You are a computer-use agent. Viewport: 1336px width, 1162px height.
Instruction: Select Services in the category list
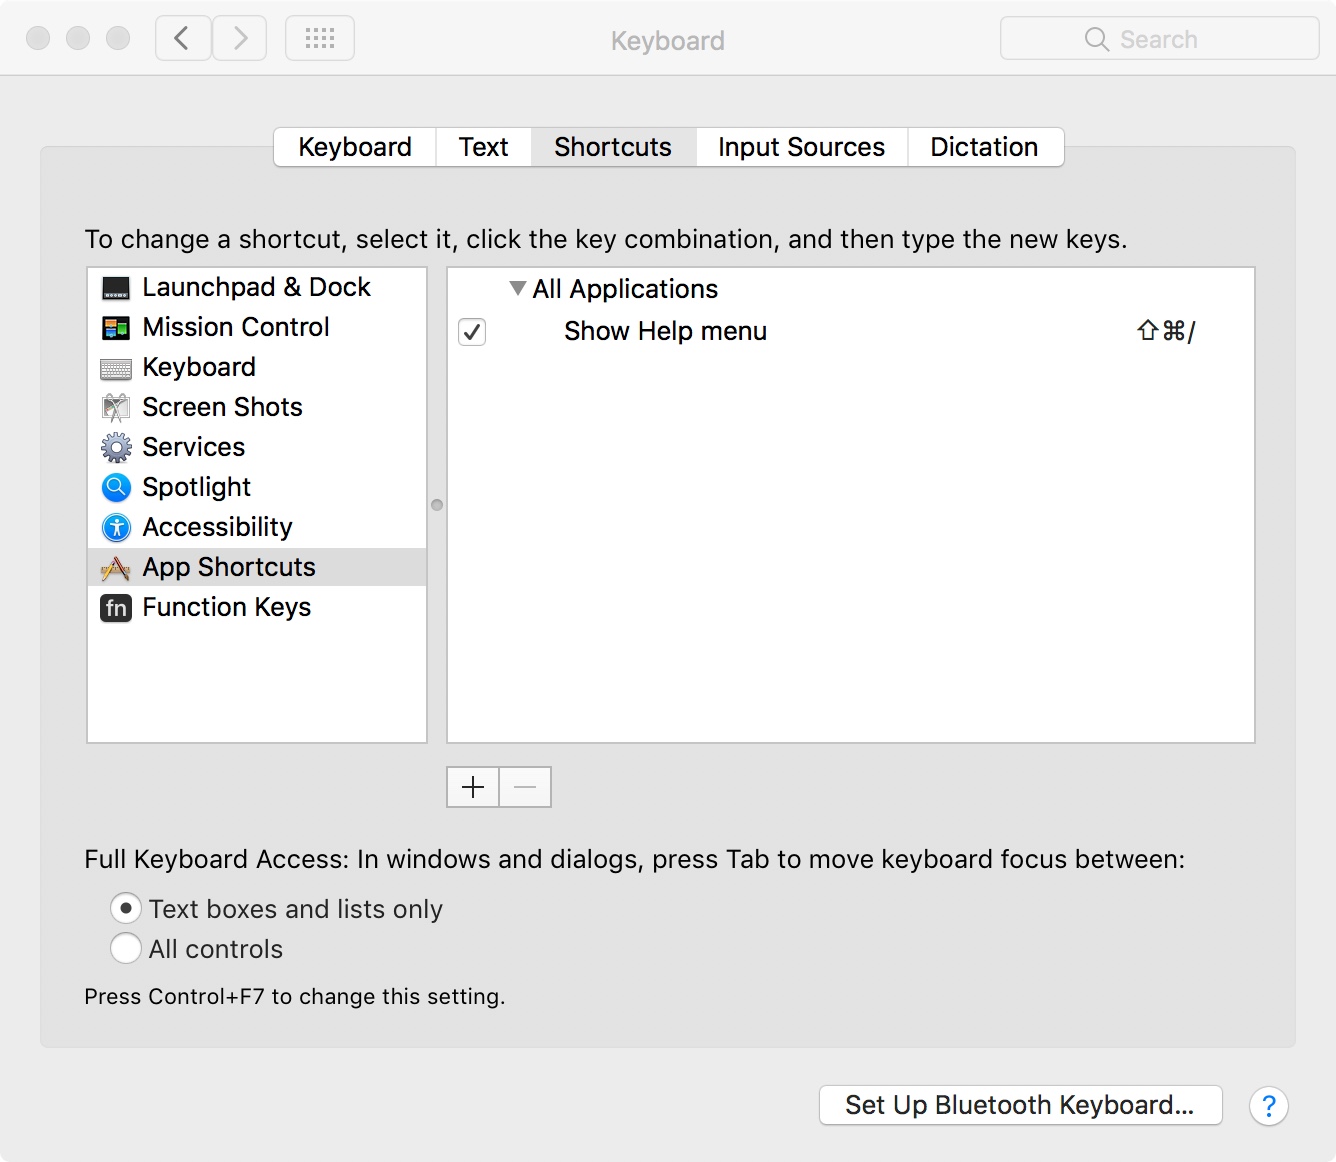tap(257, 447)
